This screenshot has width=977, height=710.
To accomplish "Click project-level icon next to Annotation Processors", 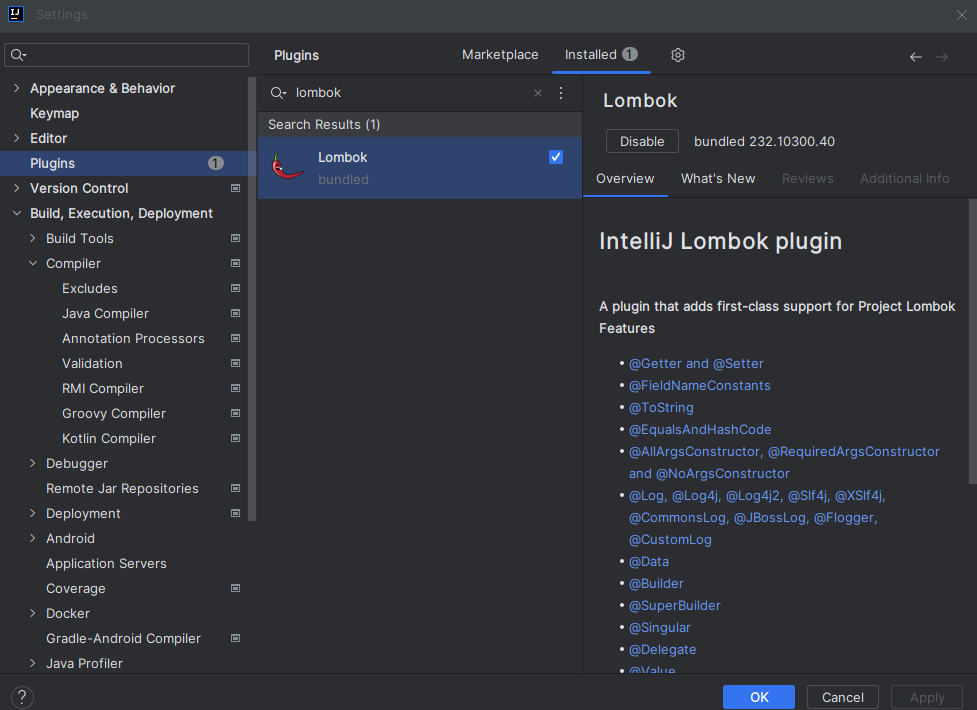I will pyautogui.click(x=236, y=338).
